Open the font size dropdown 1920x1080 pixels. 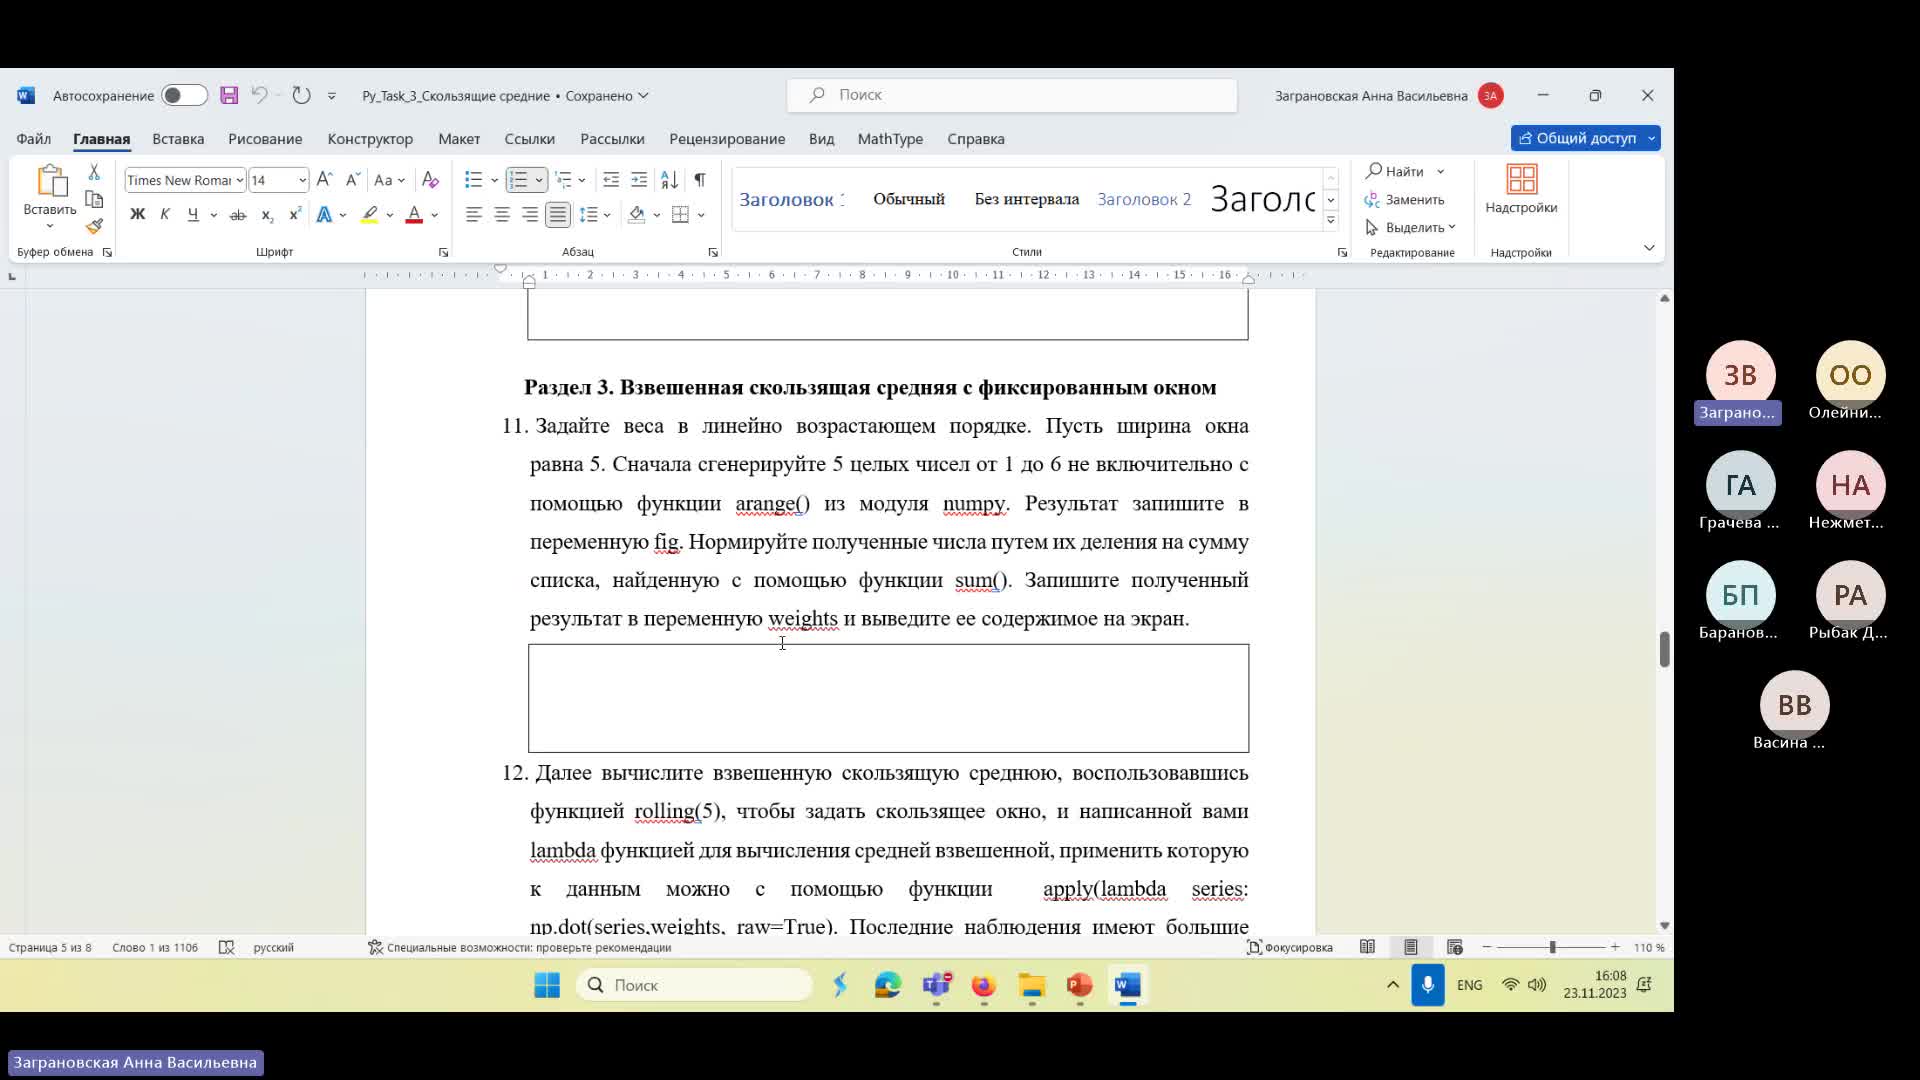click(302, 180)
